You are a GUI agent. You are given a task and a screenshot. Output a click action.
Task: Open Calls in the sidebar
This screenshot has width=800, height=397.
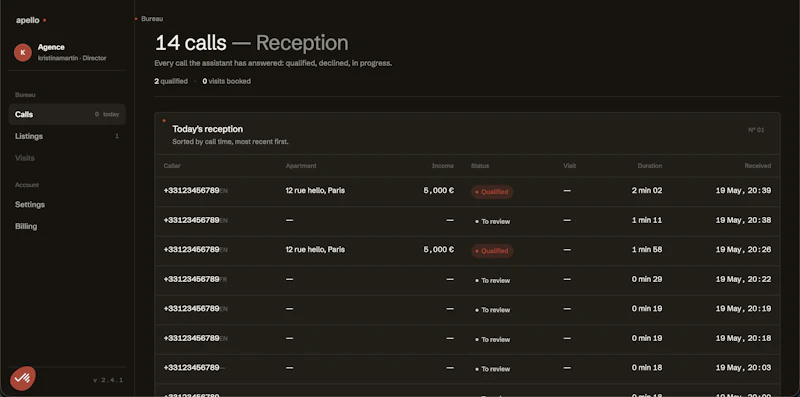67,114
